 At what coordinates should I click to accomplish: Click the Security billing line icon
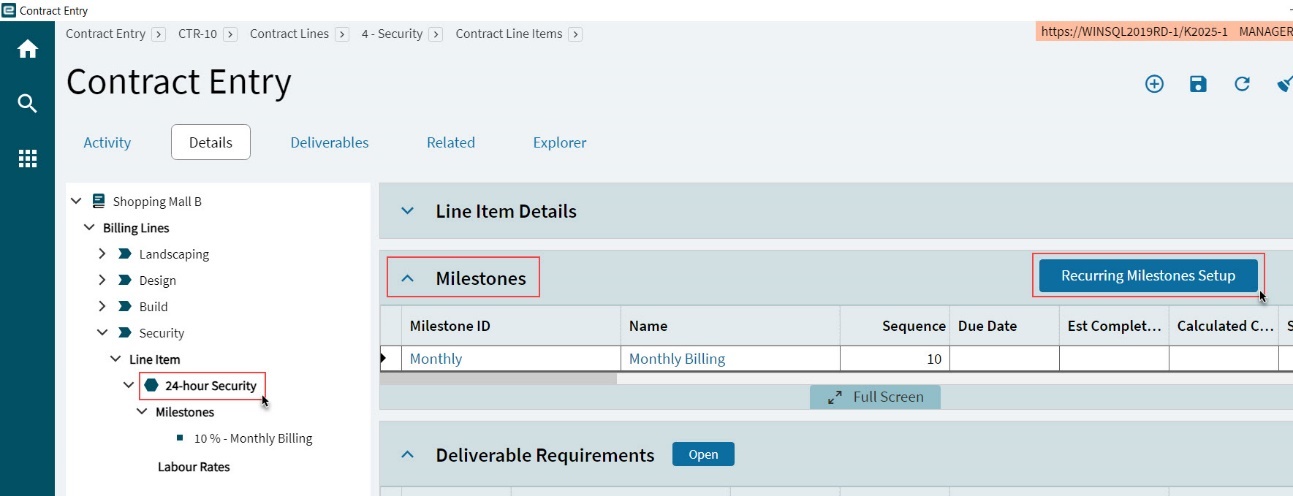pyautogui.click(x=125, y=333)
